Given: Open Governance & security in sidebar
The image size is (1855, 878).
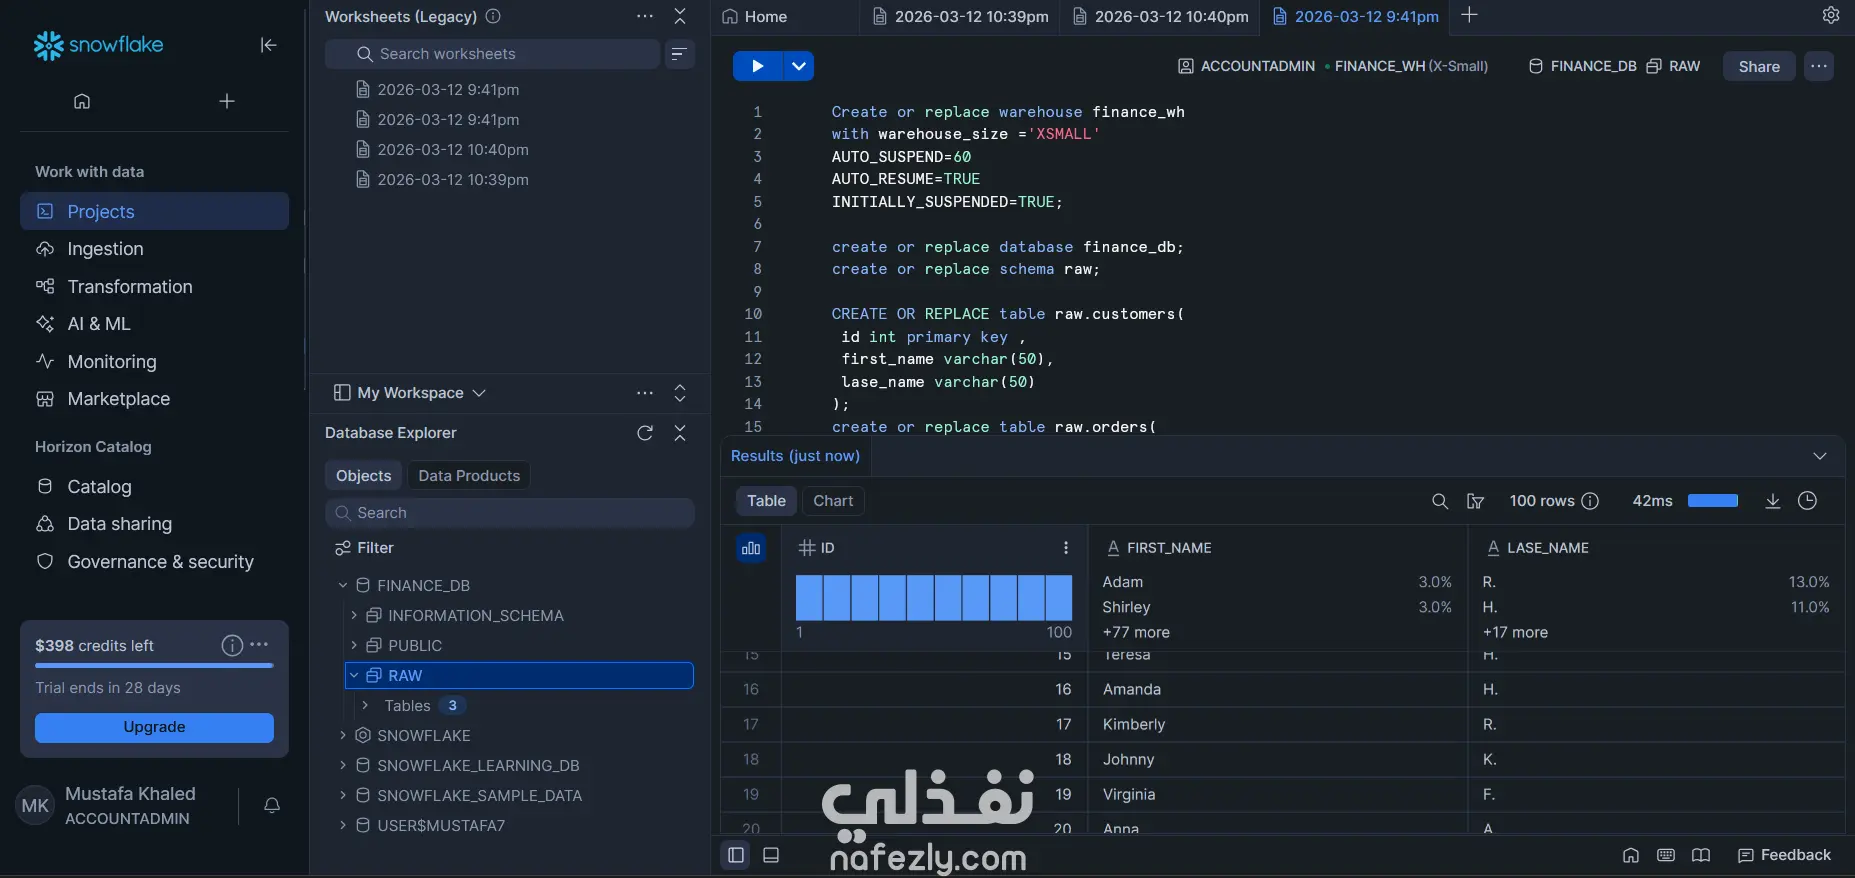Looking at the screenshot, I should [154, 562].
